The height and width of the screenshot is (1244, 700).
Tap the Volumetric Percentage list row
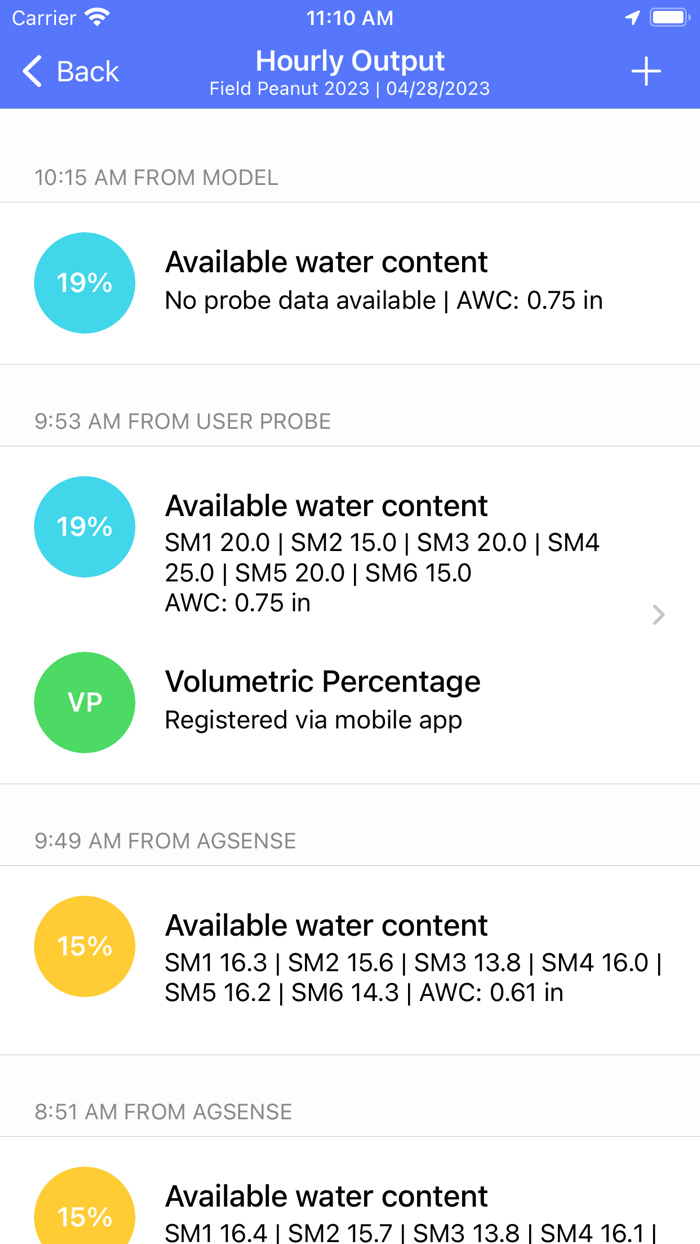[322, 700]
